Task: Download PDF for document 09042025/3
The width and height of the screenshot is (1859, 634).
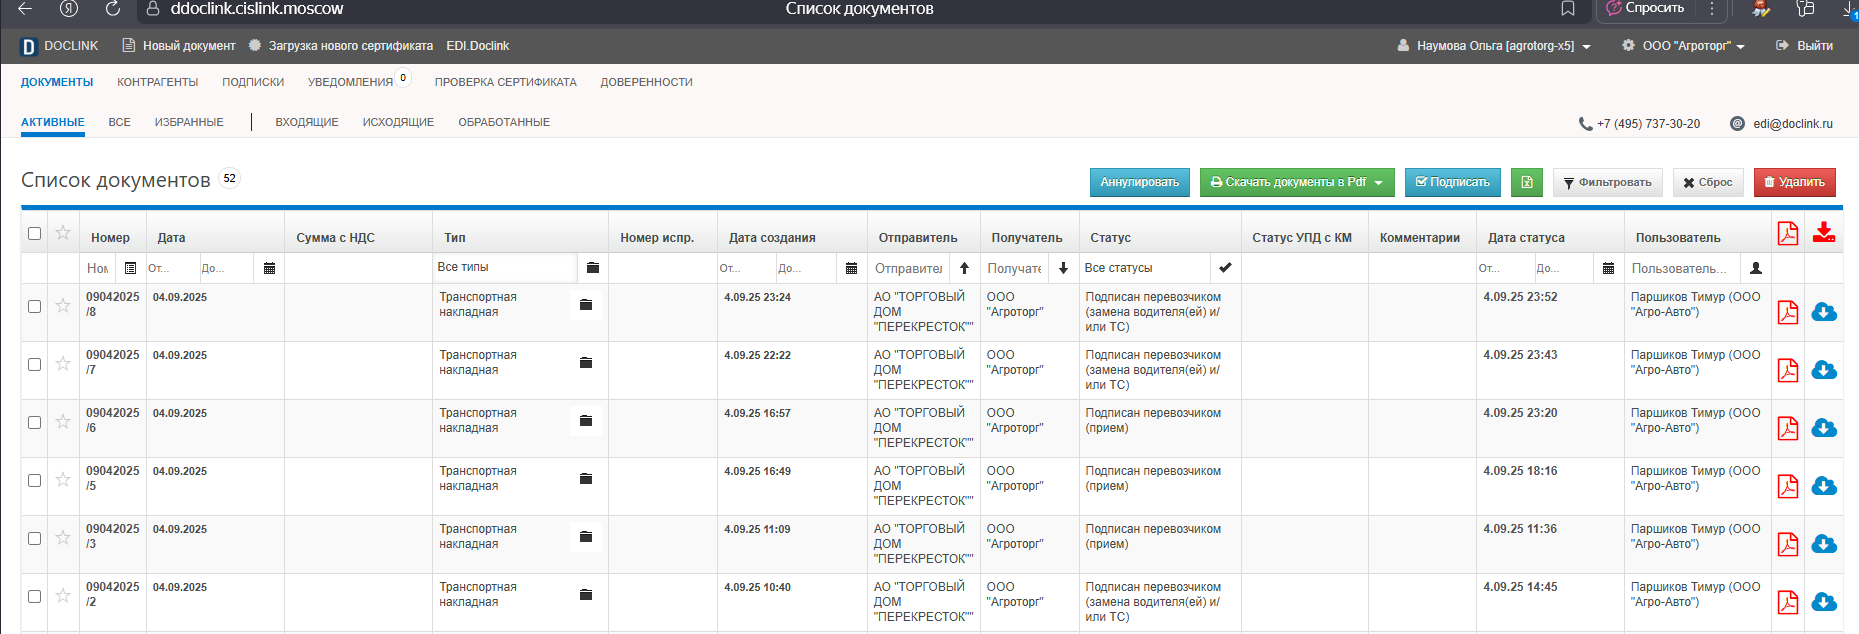Action: pos(1787,544)
